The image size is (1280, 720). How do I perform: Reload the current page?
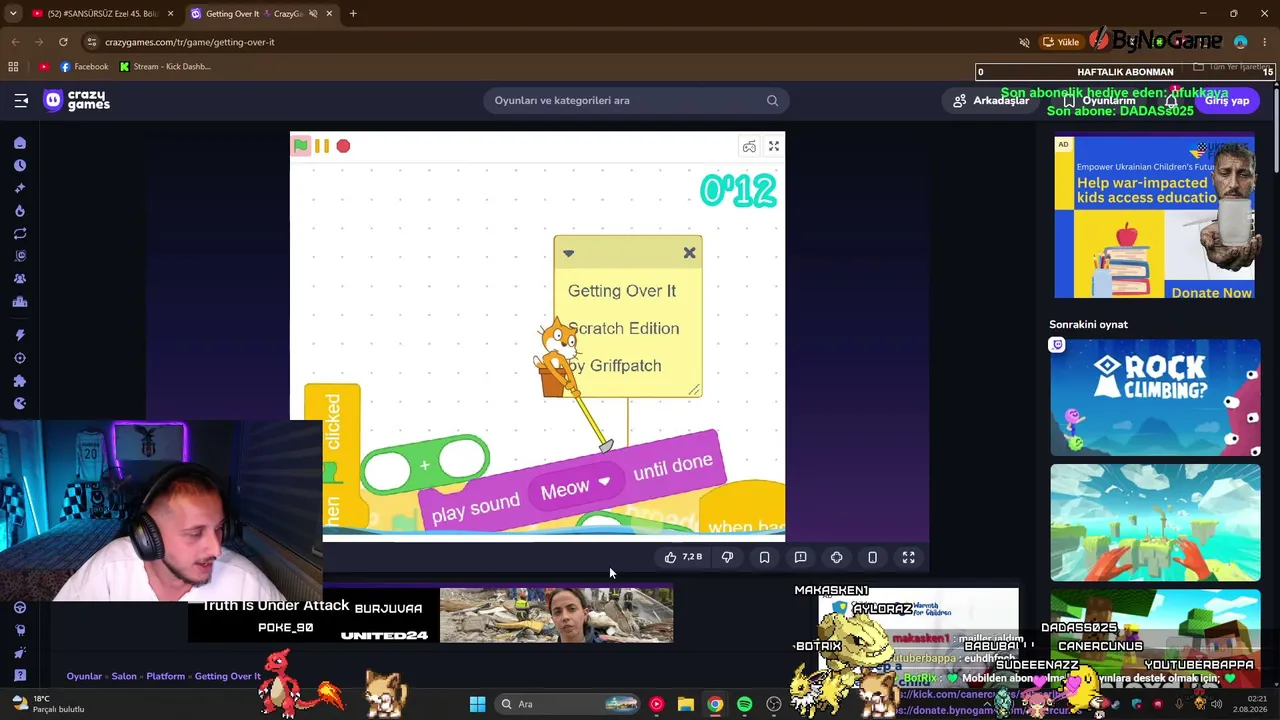pos(63,42)
